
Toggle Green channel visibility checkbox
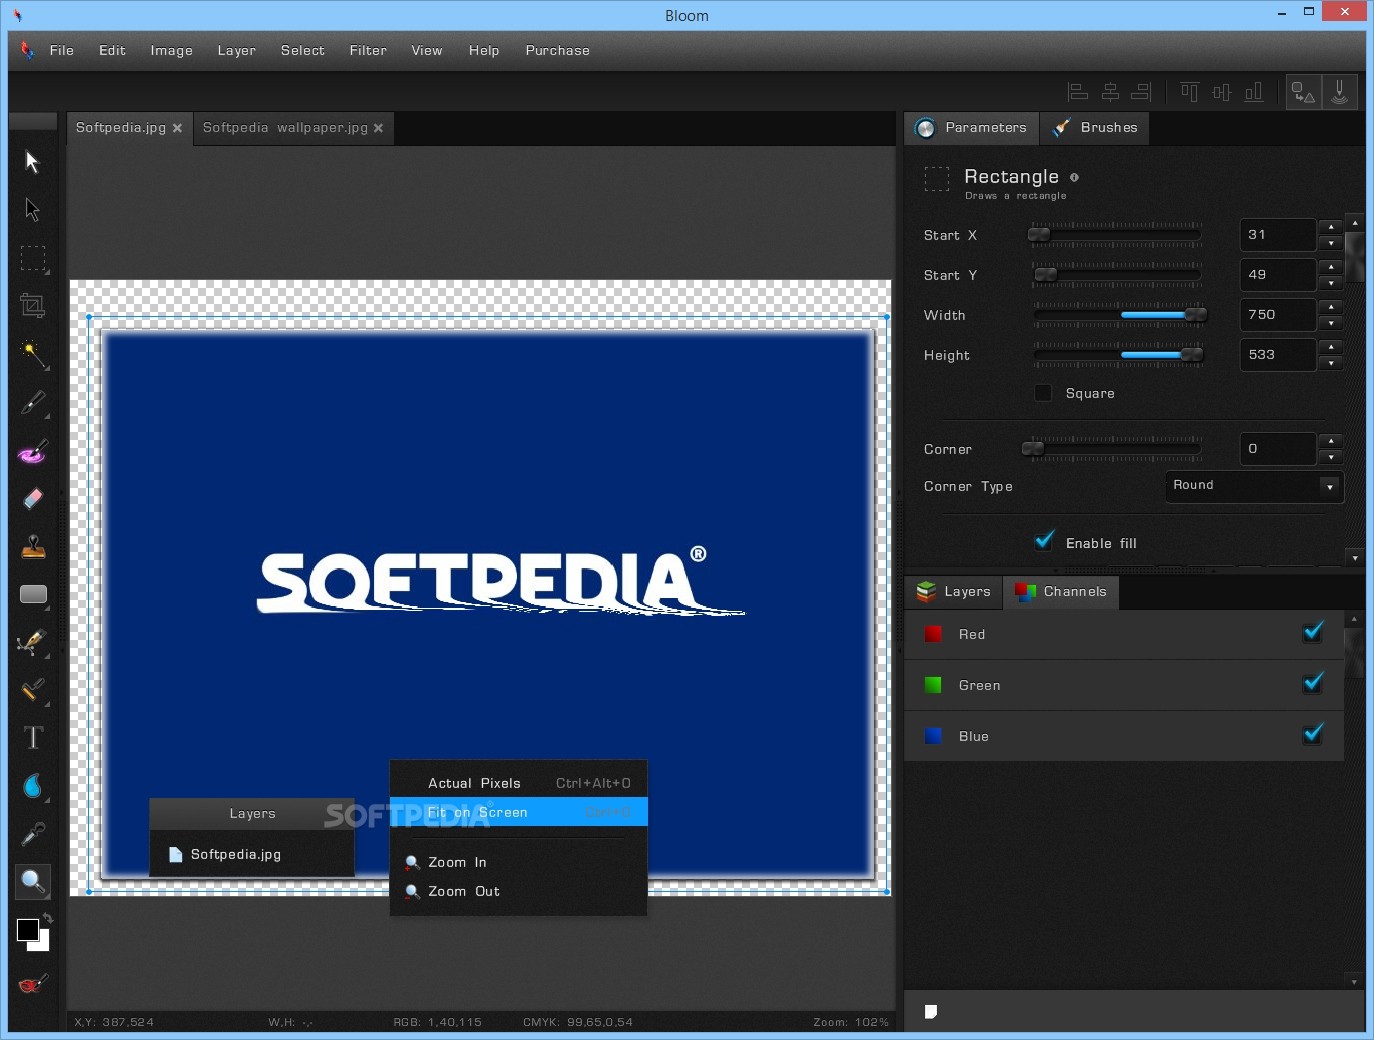point(1313,683)
